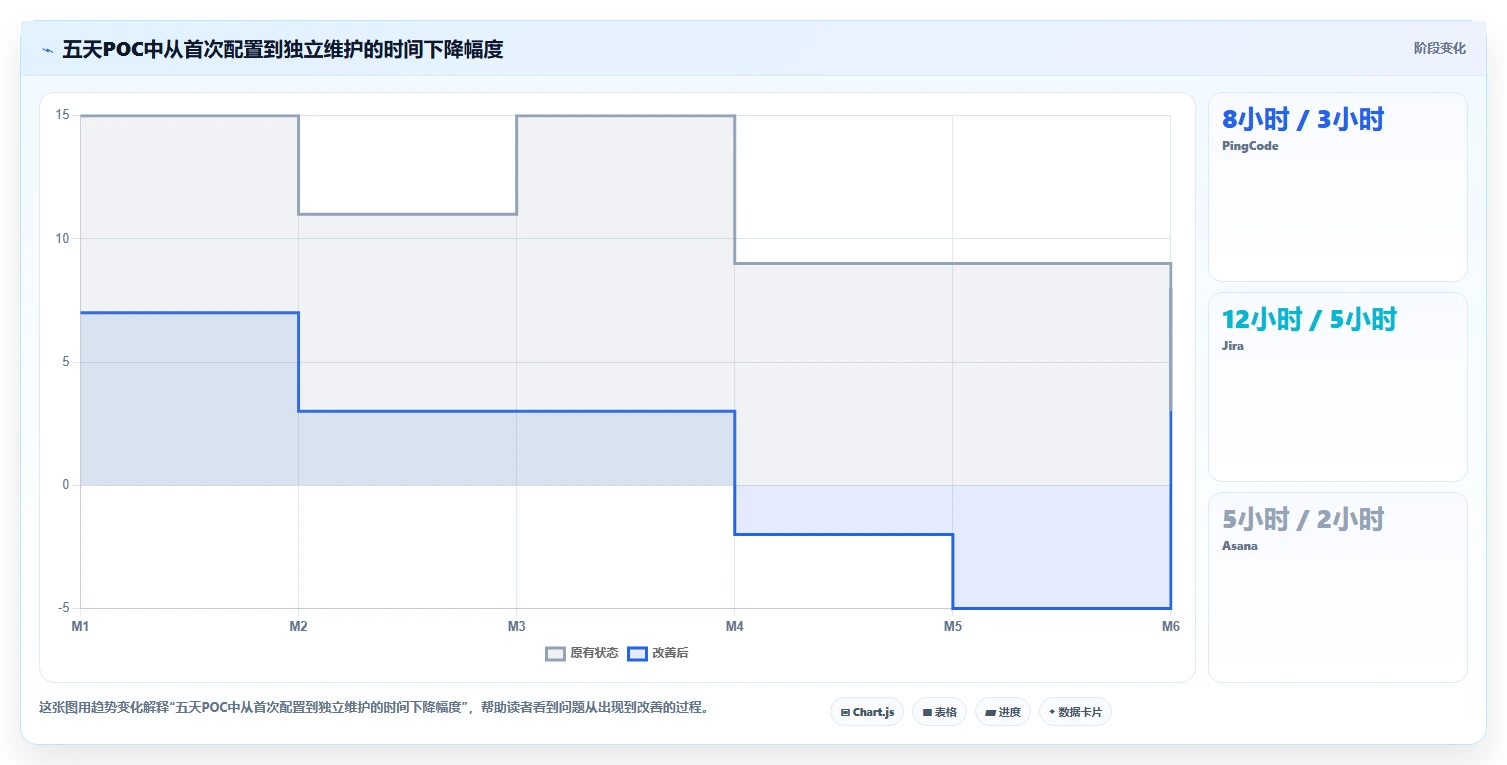Click the lightning icon beside the chart title
This screenshot has width=1507, height=765.
tap(47, 49)
